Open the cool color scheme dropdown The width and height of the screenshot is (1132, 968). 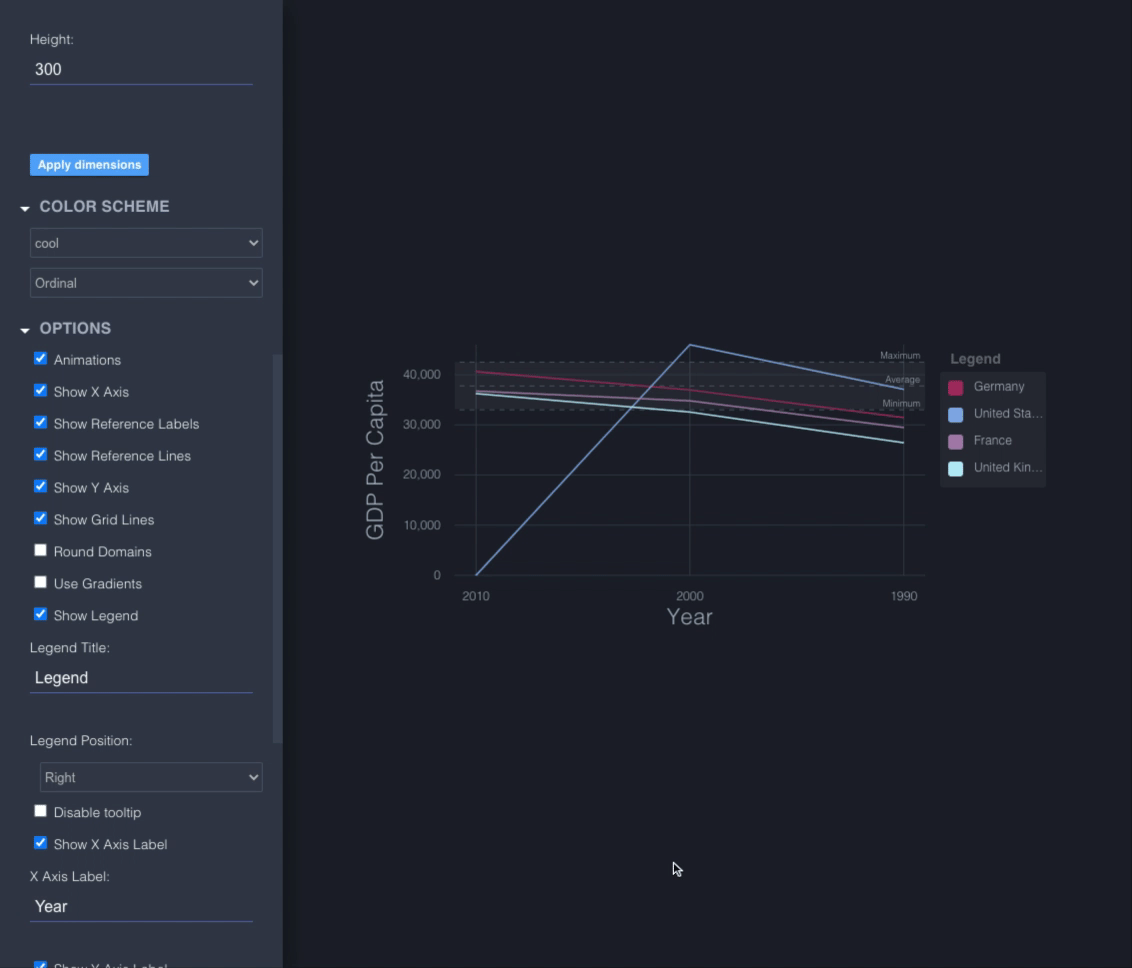point(146,243)
